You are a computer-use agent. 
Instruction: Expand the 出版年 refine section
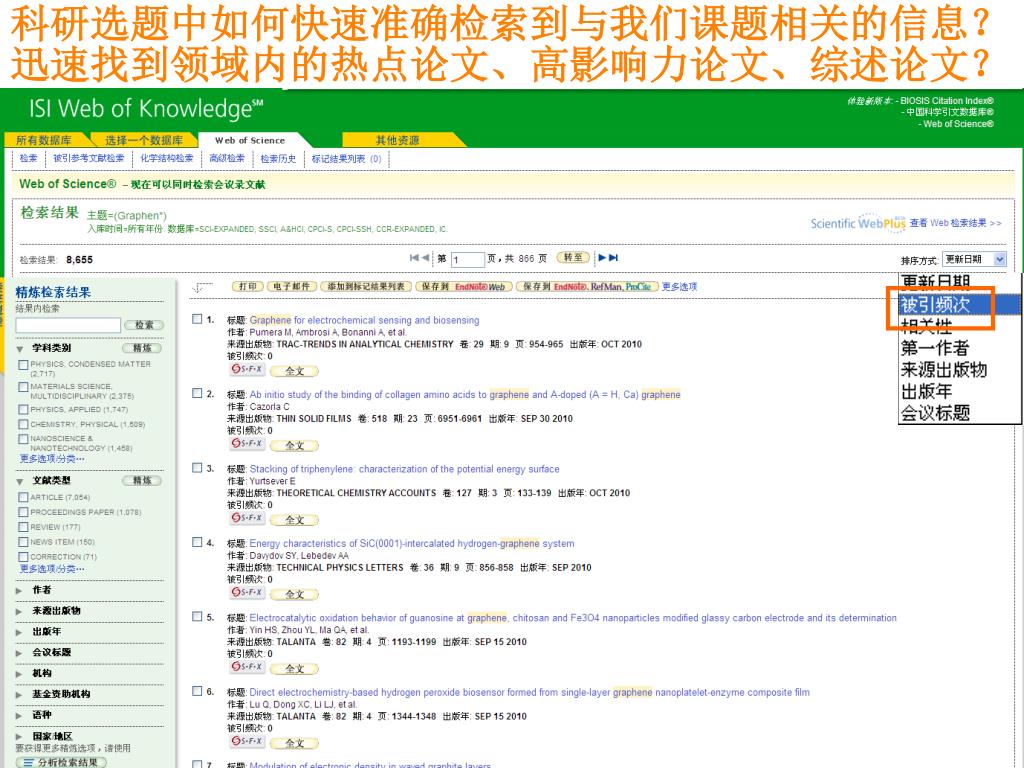pos(20,632)
